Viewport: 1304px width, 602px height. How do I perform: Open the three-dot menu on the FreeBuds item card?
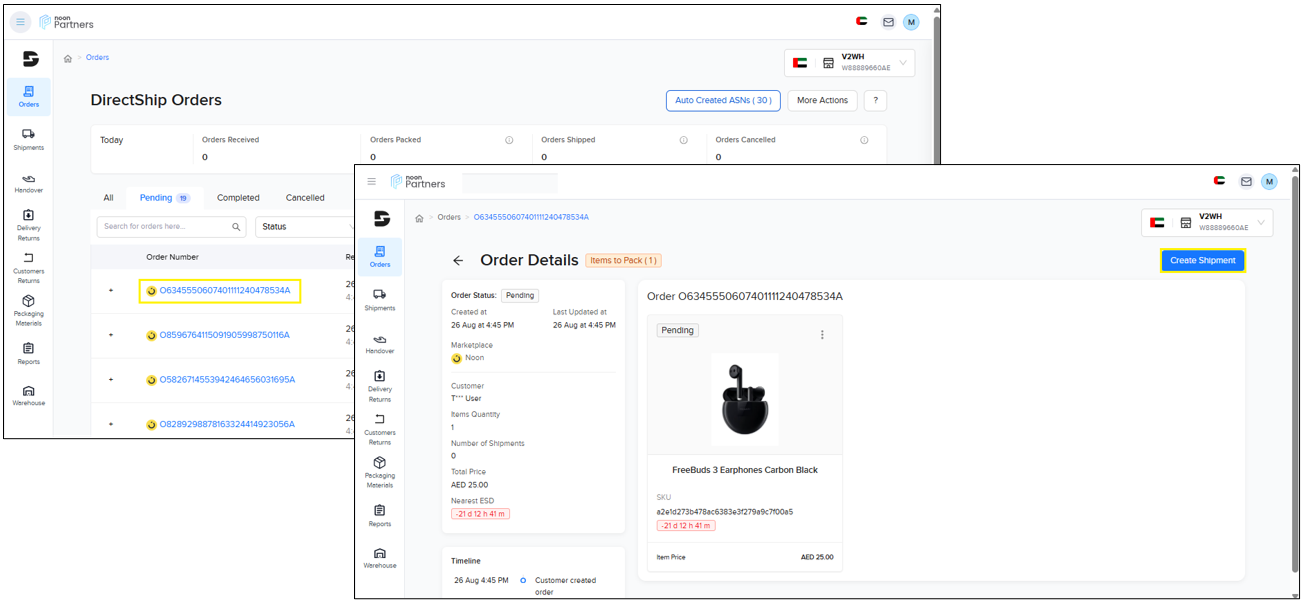pyautogui.click(x=822, y=335)
